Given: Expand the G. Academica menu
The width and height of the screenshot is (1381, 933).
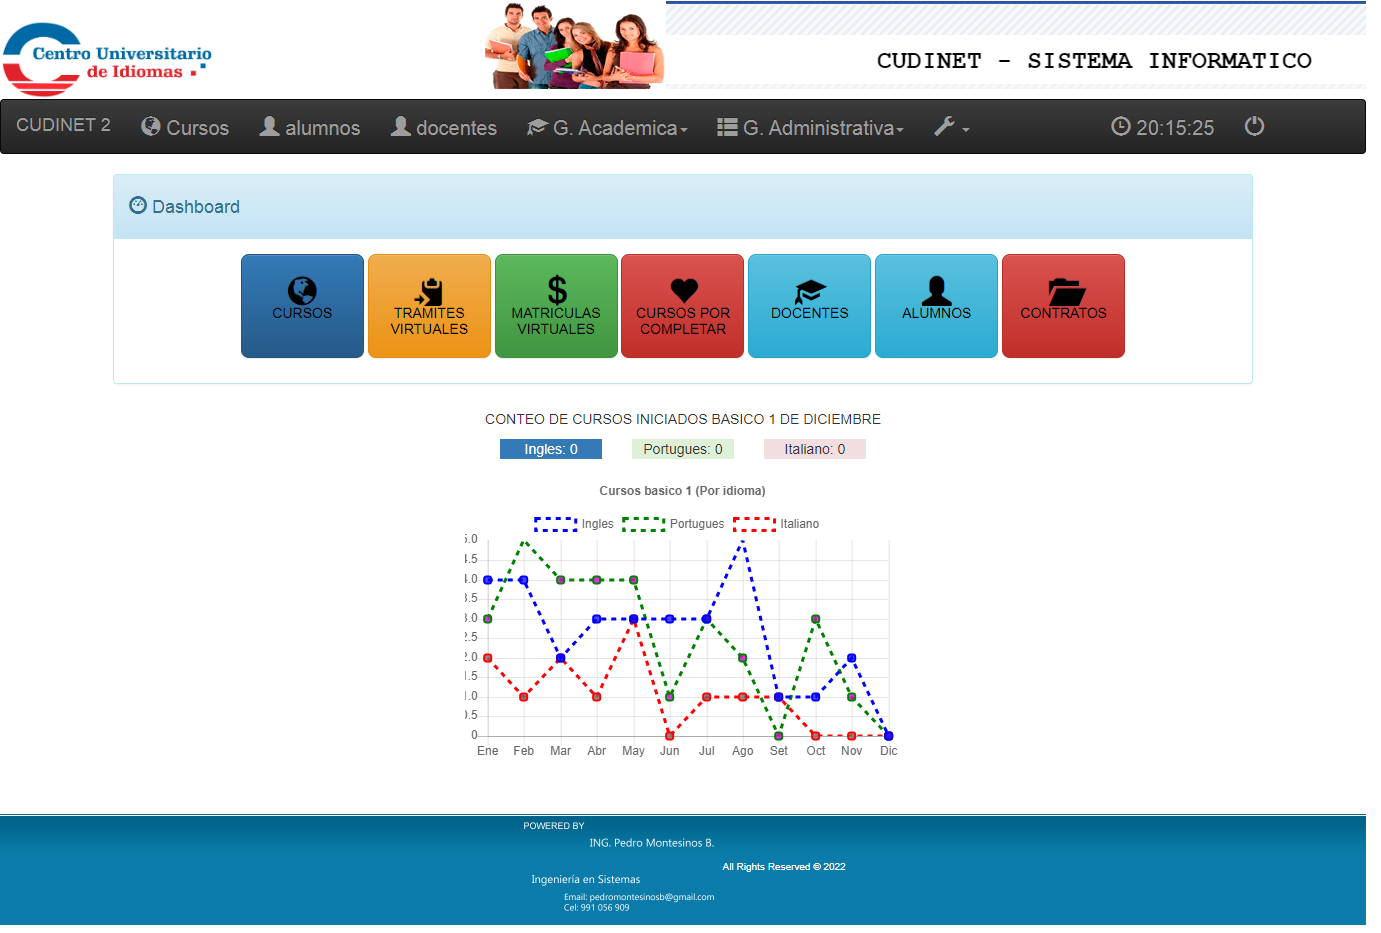Looking at the screenshot, I should click(x=607, y=127).
